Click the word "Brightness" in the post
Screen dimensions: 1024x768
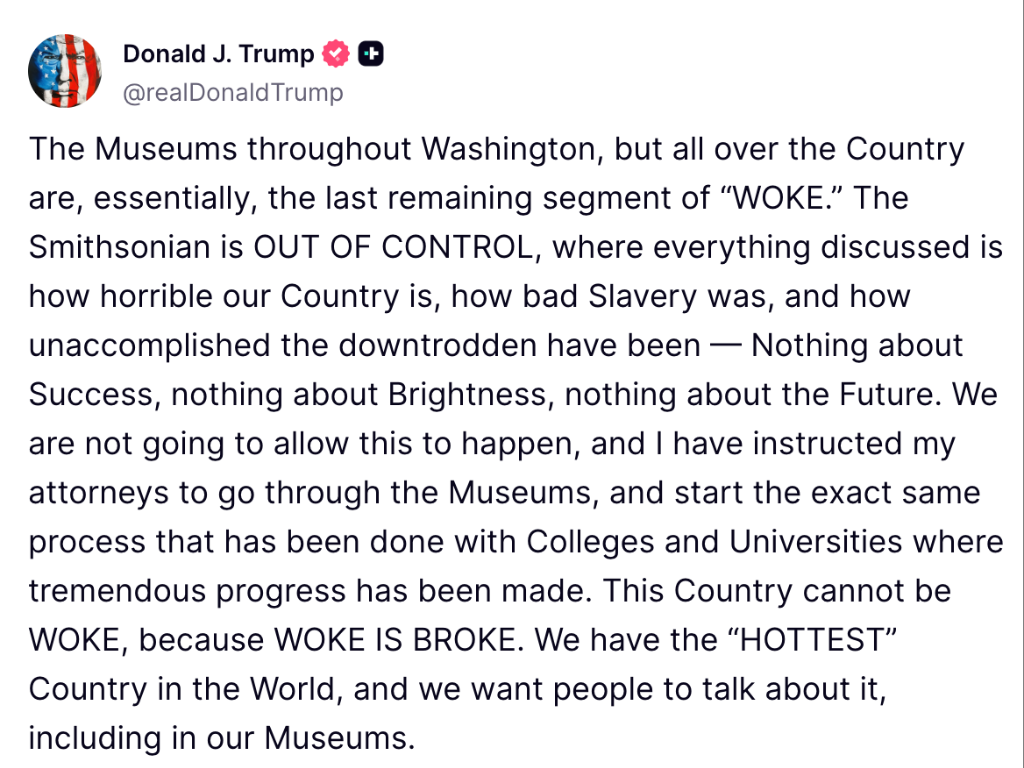coord(466,394)
